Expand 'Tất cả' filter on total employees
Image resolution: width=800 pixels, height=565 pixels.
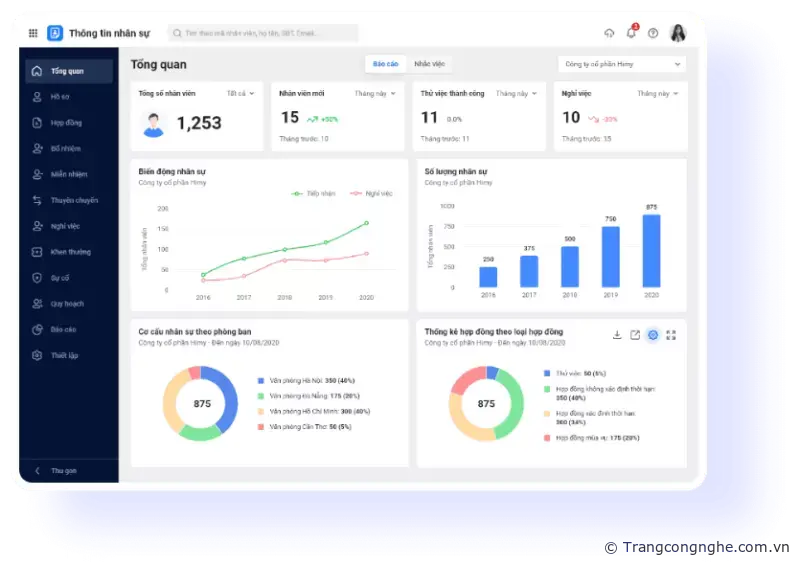pyautogui.click(x=241, y=93)
